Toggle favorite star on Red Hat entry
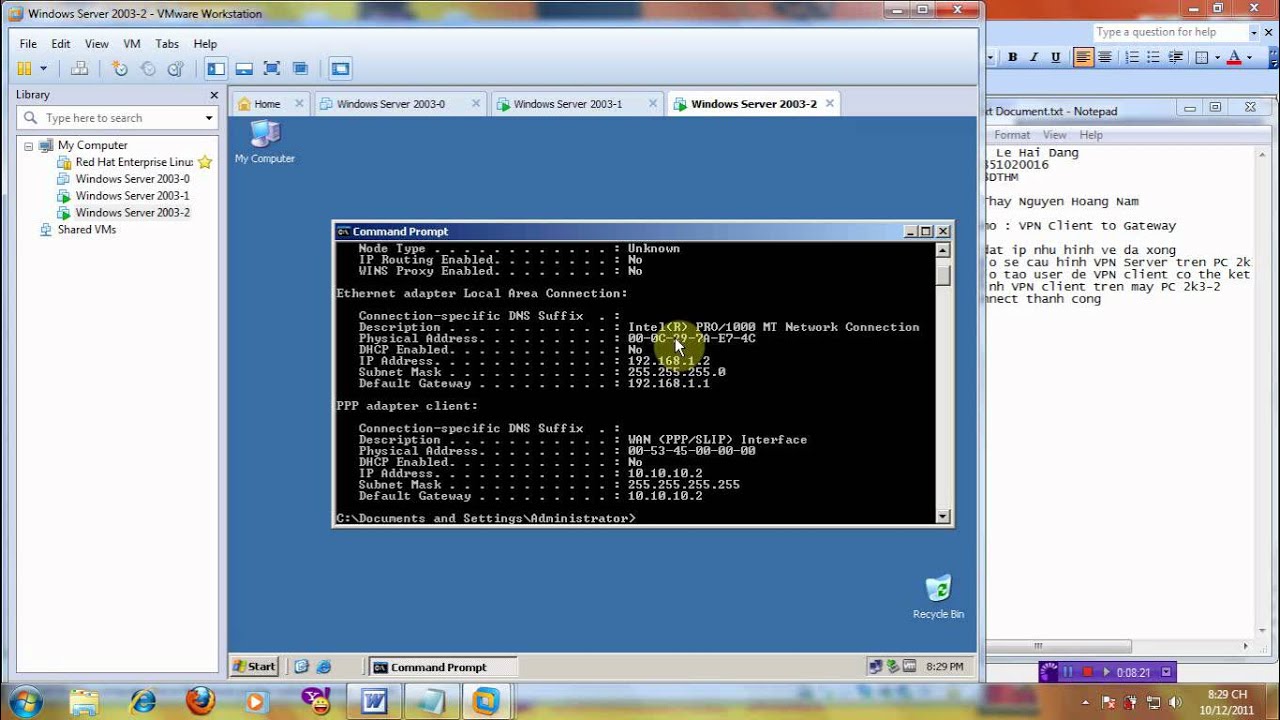This screenshot has width=1280, height=720. pyautogui.click(x=205, y=162)
